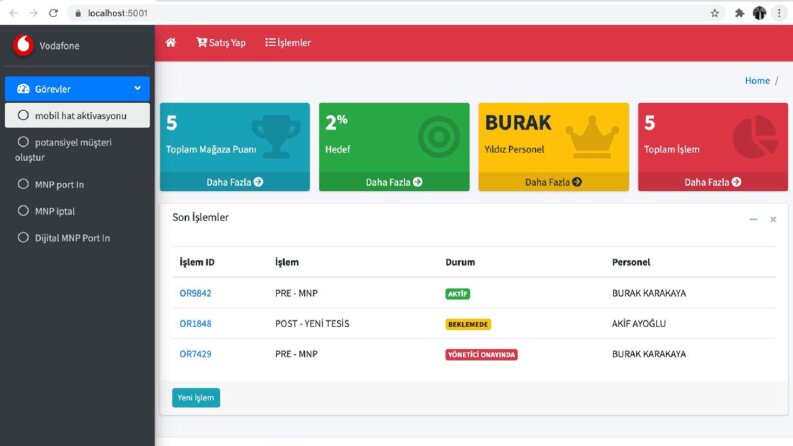Click Daha Fazla on Toplam İşlem card

point(713,182)
